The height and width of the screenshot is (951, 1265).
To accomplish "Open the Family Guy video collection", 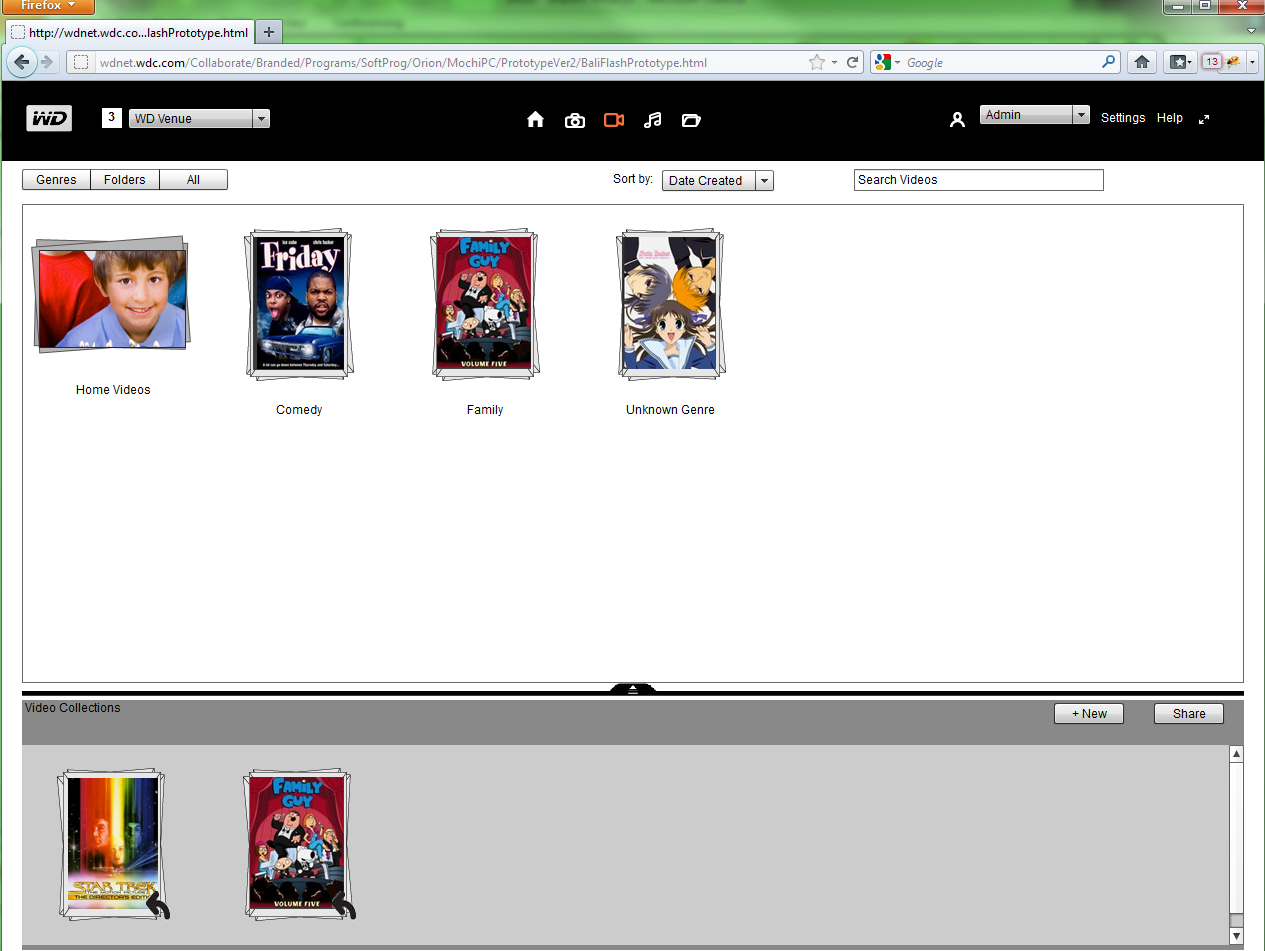I will coord(298,844).
